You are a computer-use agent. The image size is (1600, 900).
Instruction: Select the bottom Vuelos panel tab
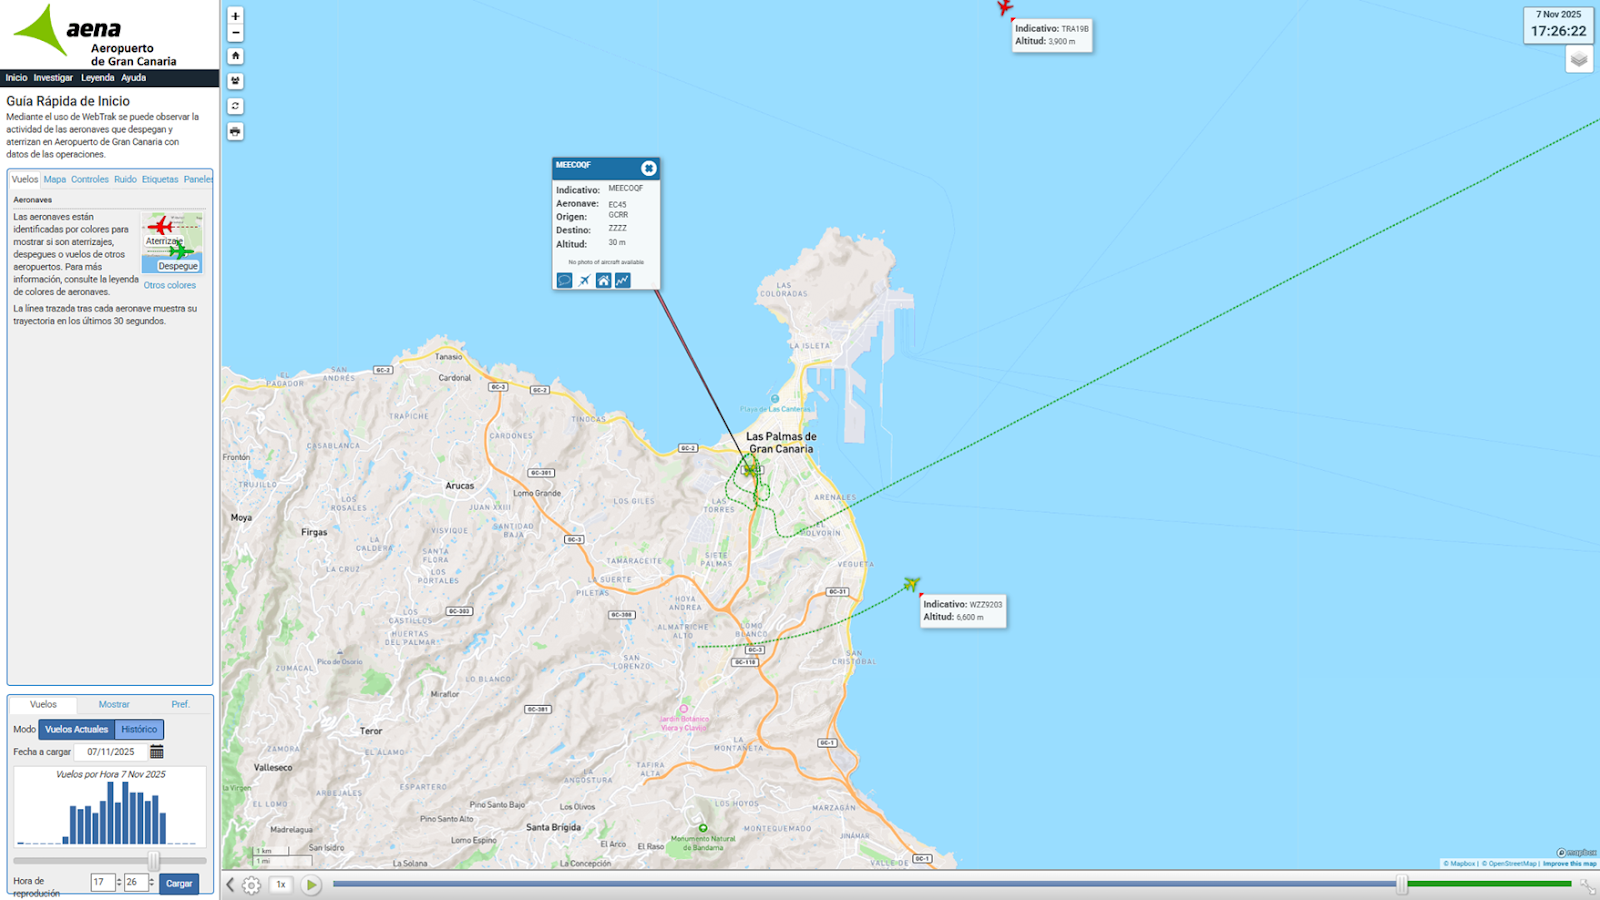43,705
